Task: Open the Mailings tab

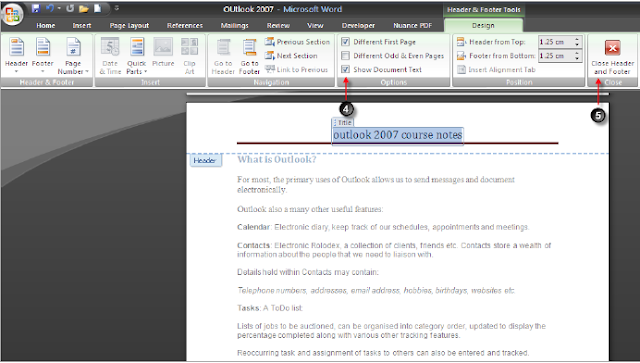Action: [234, 25]
